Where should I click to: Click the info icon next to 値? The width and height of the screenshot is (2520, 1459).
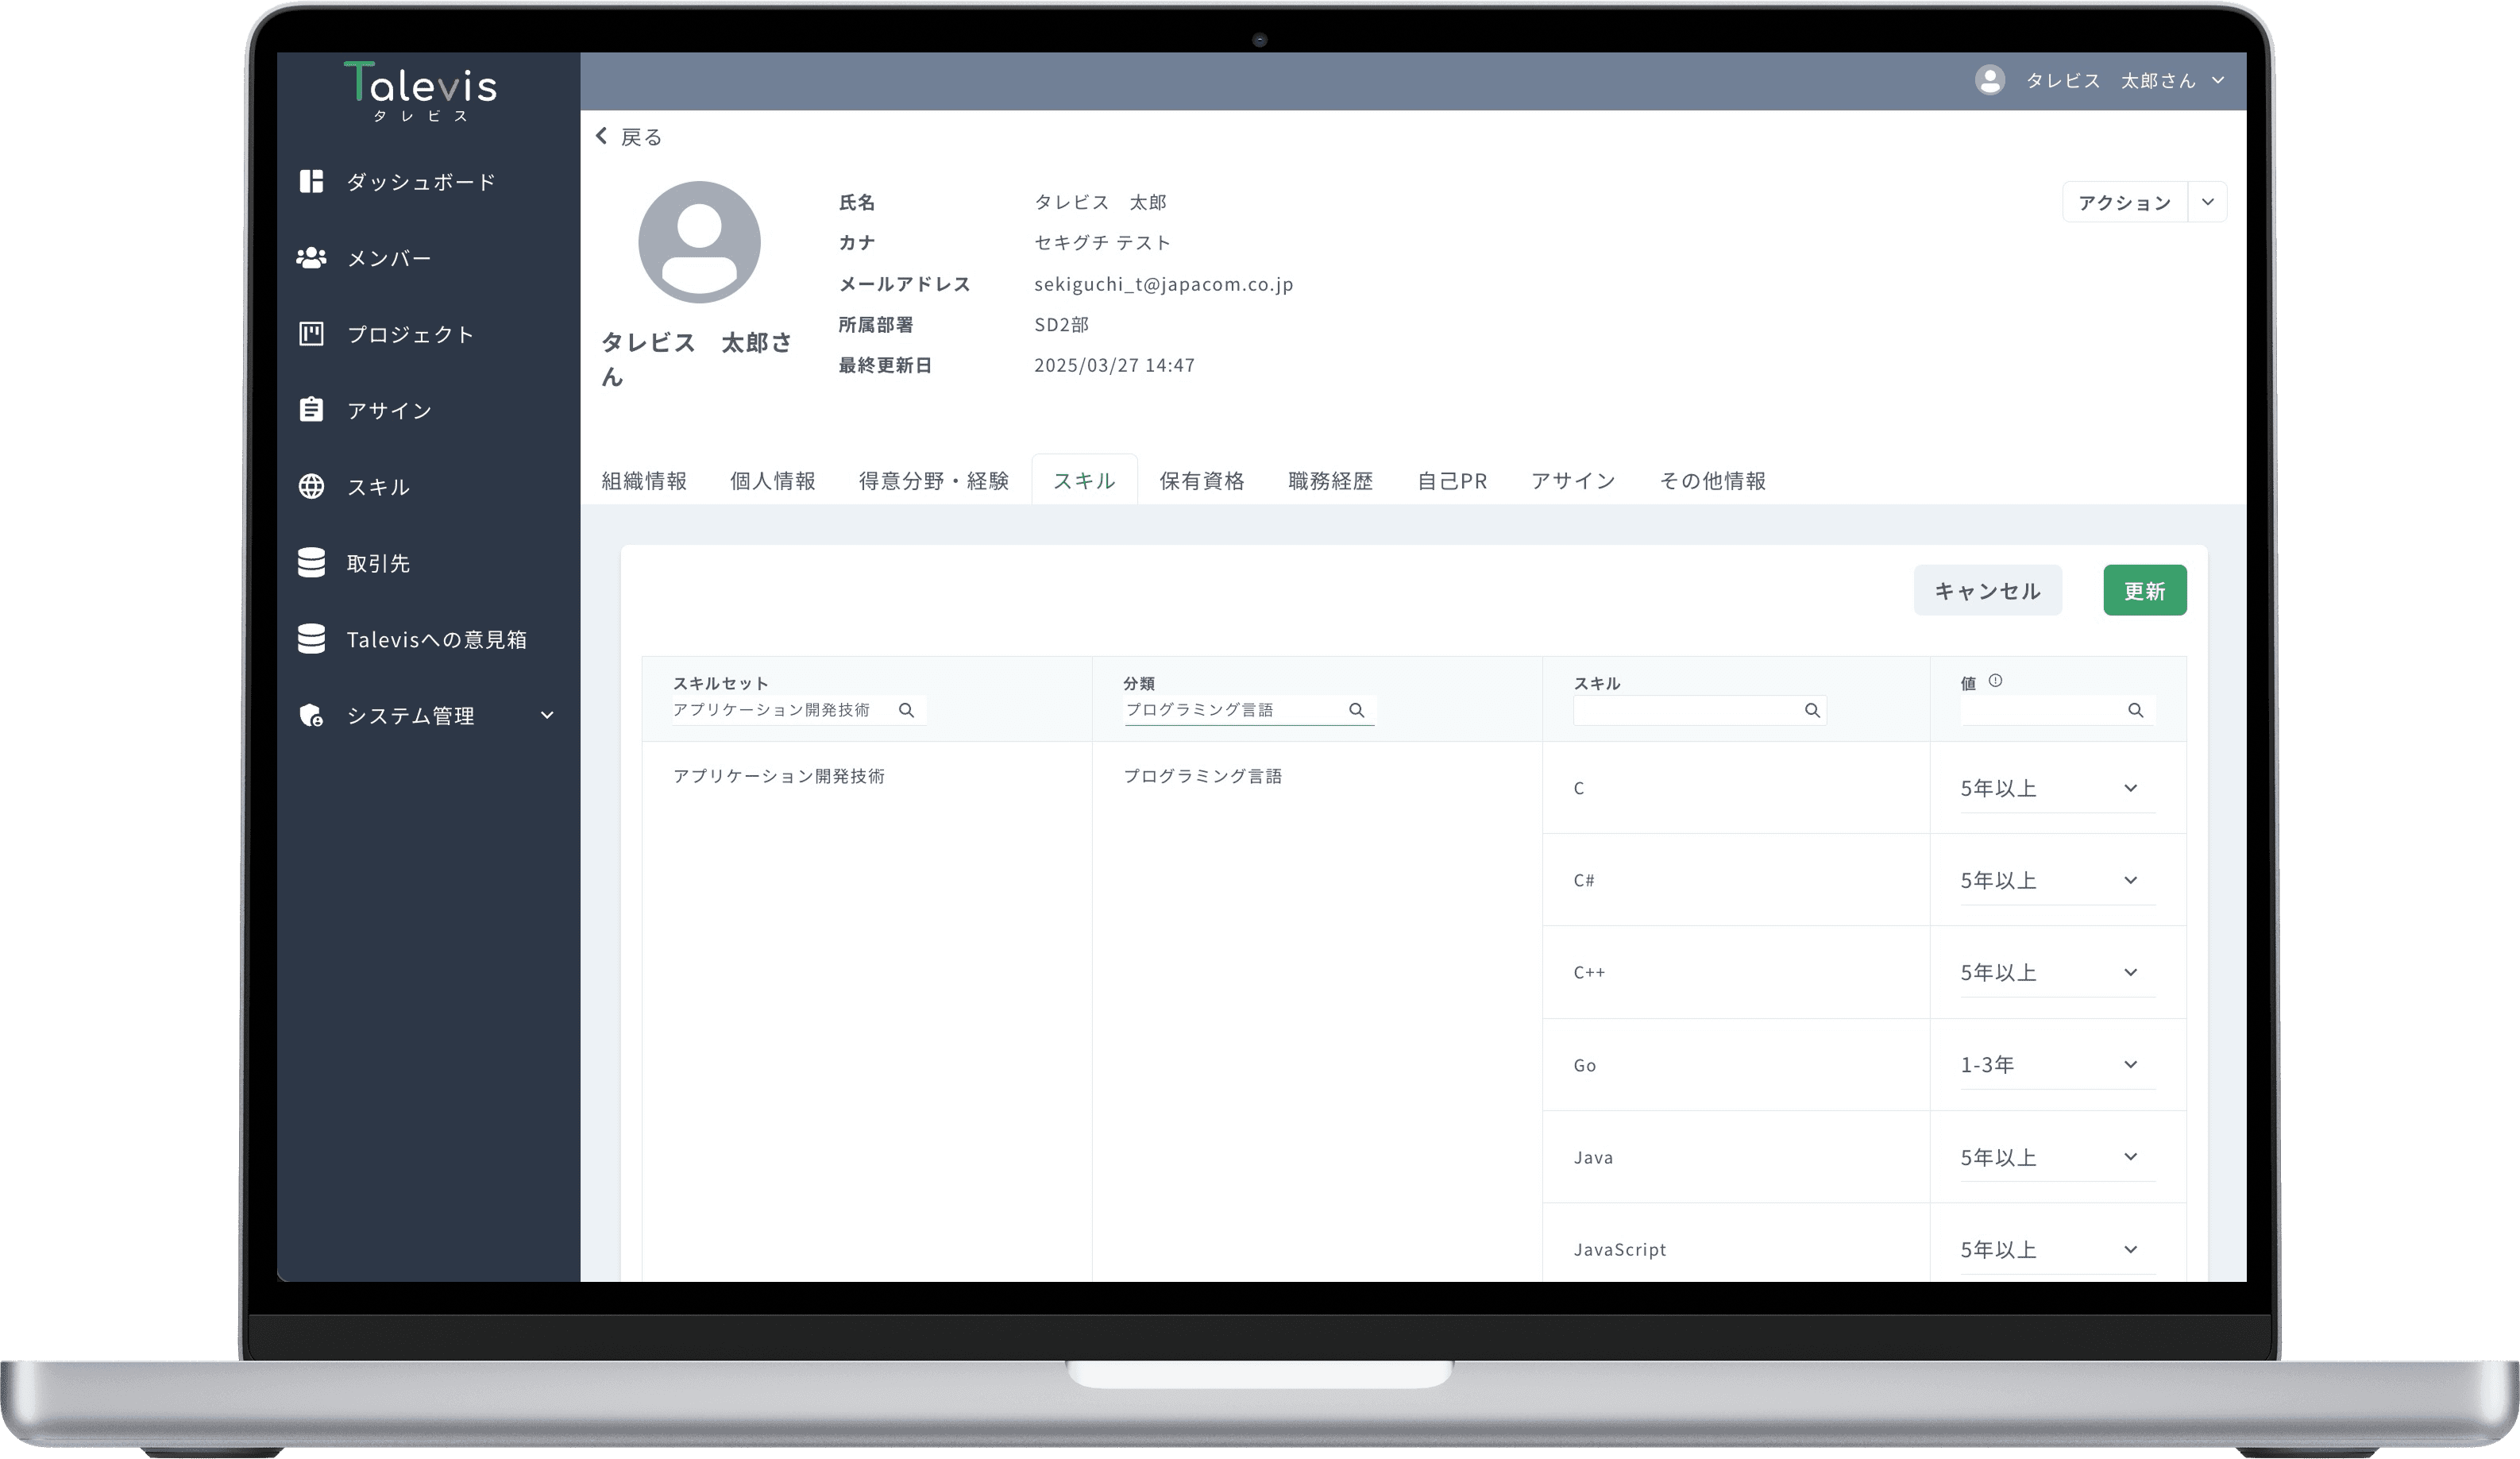click(x=1995, y=681)
